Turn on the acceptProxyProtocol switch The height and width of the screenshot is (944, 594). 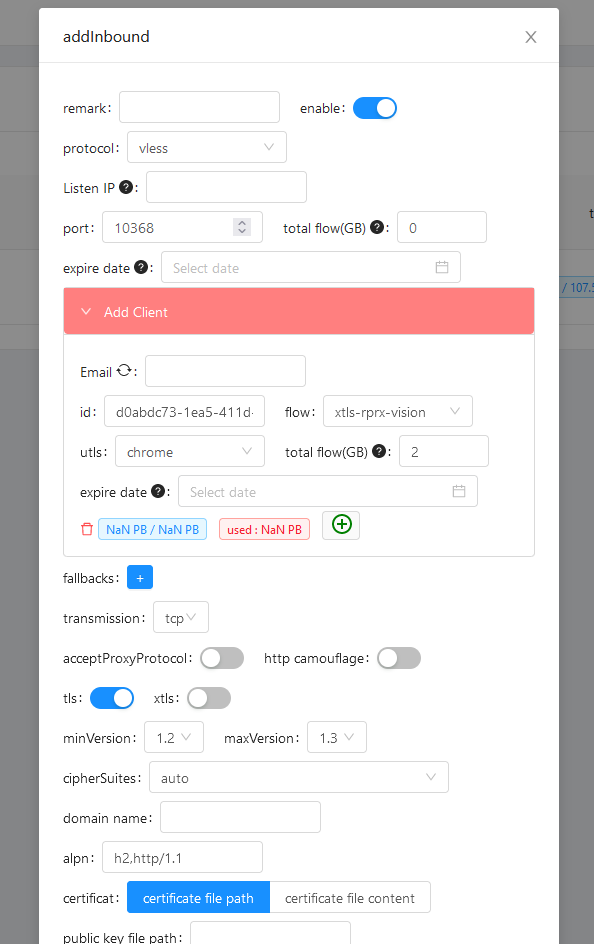coord(222,658)
